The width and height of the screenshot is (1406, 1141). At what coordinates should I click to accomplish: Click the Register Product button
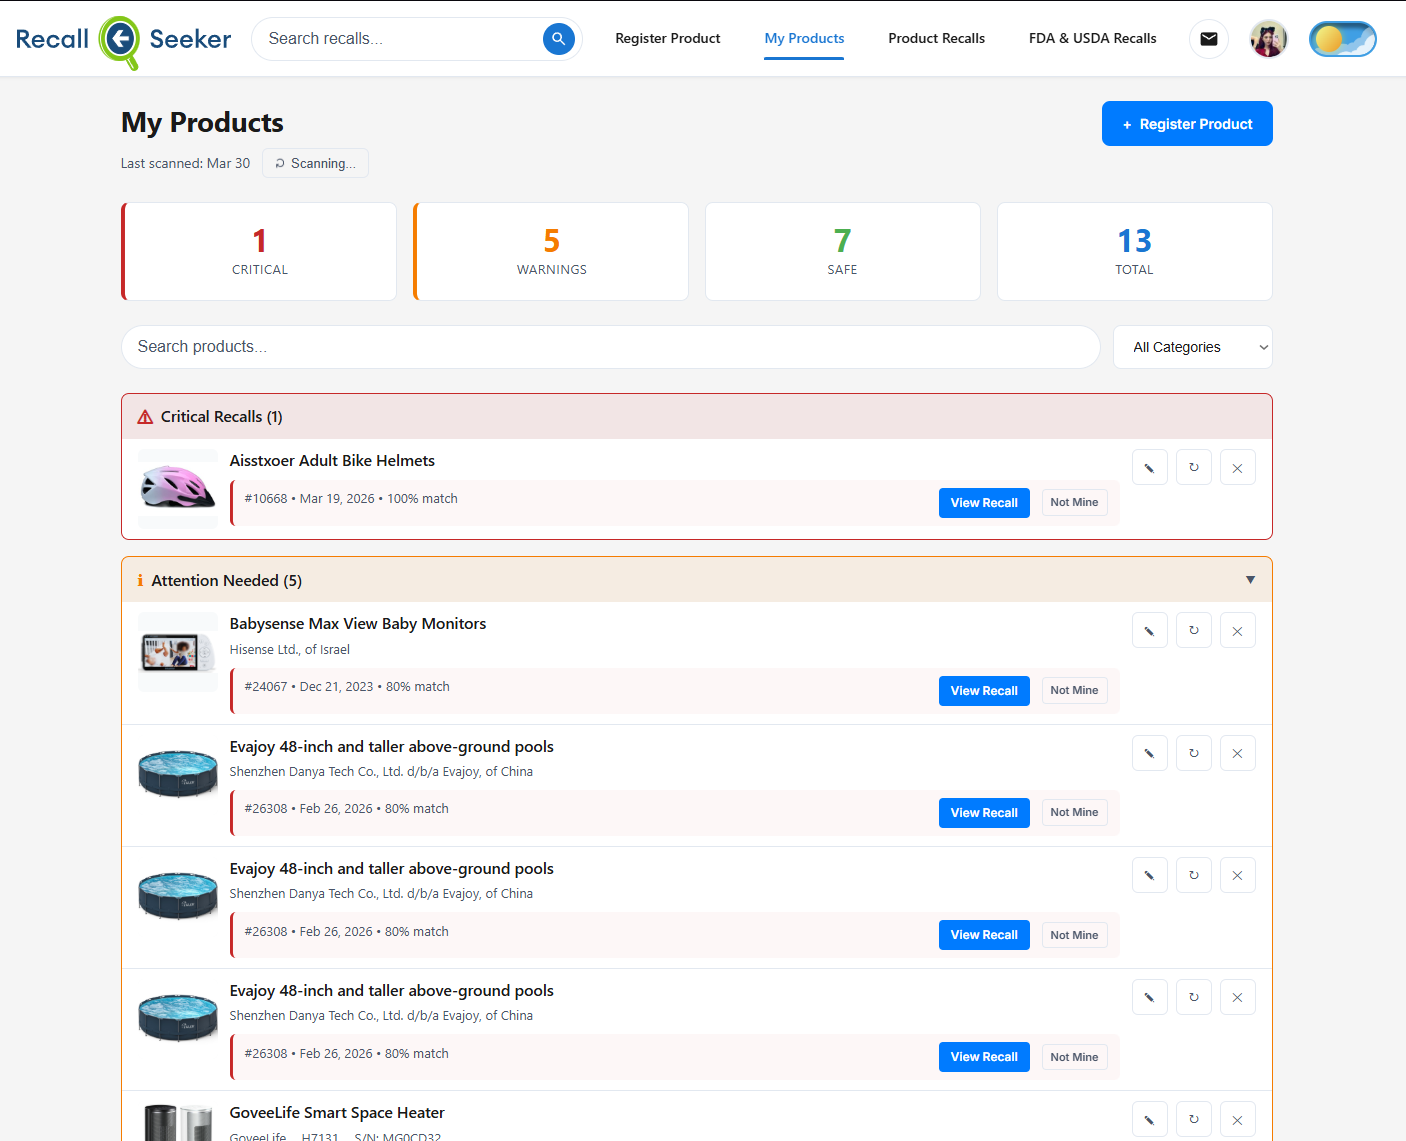click(x=1187, y=123)
